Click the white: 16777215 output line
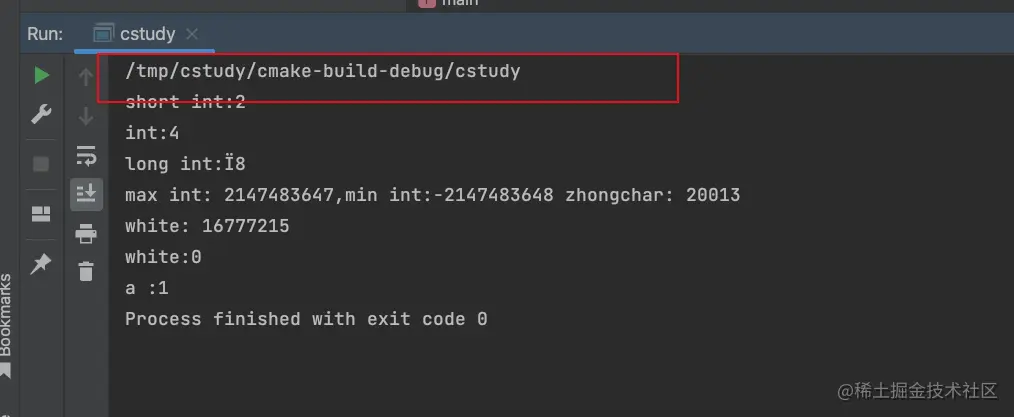This screenshot has width=1014, height=417. 207,226
